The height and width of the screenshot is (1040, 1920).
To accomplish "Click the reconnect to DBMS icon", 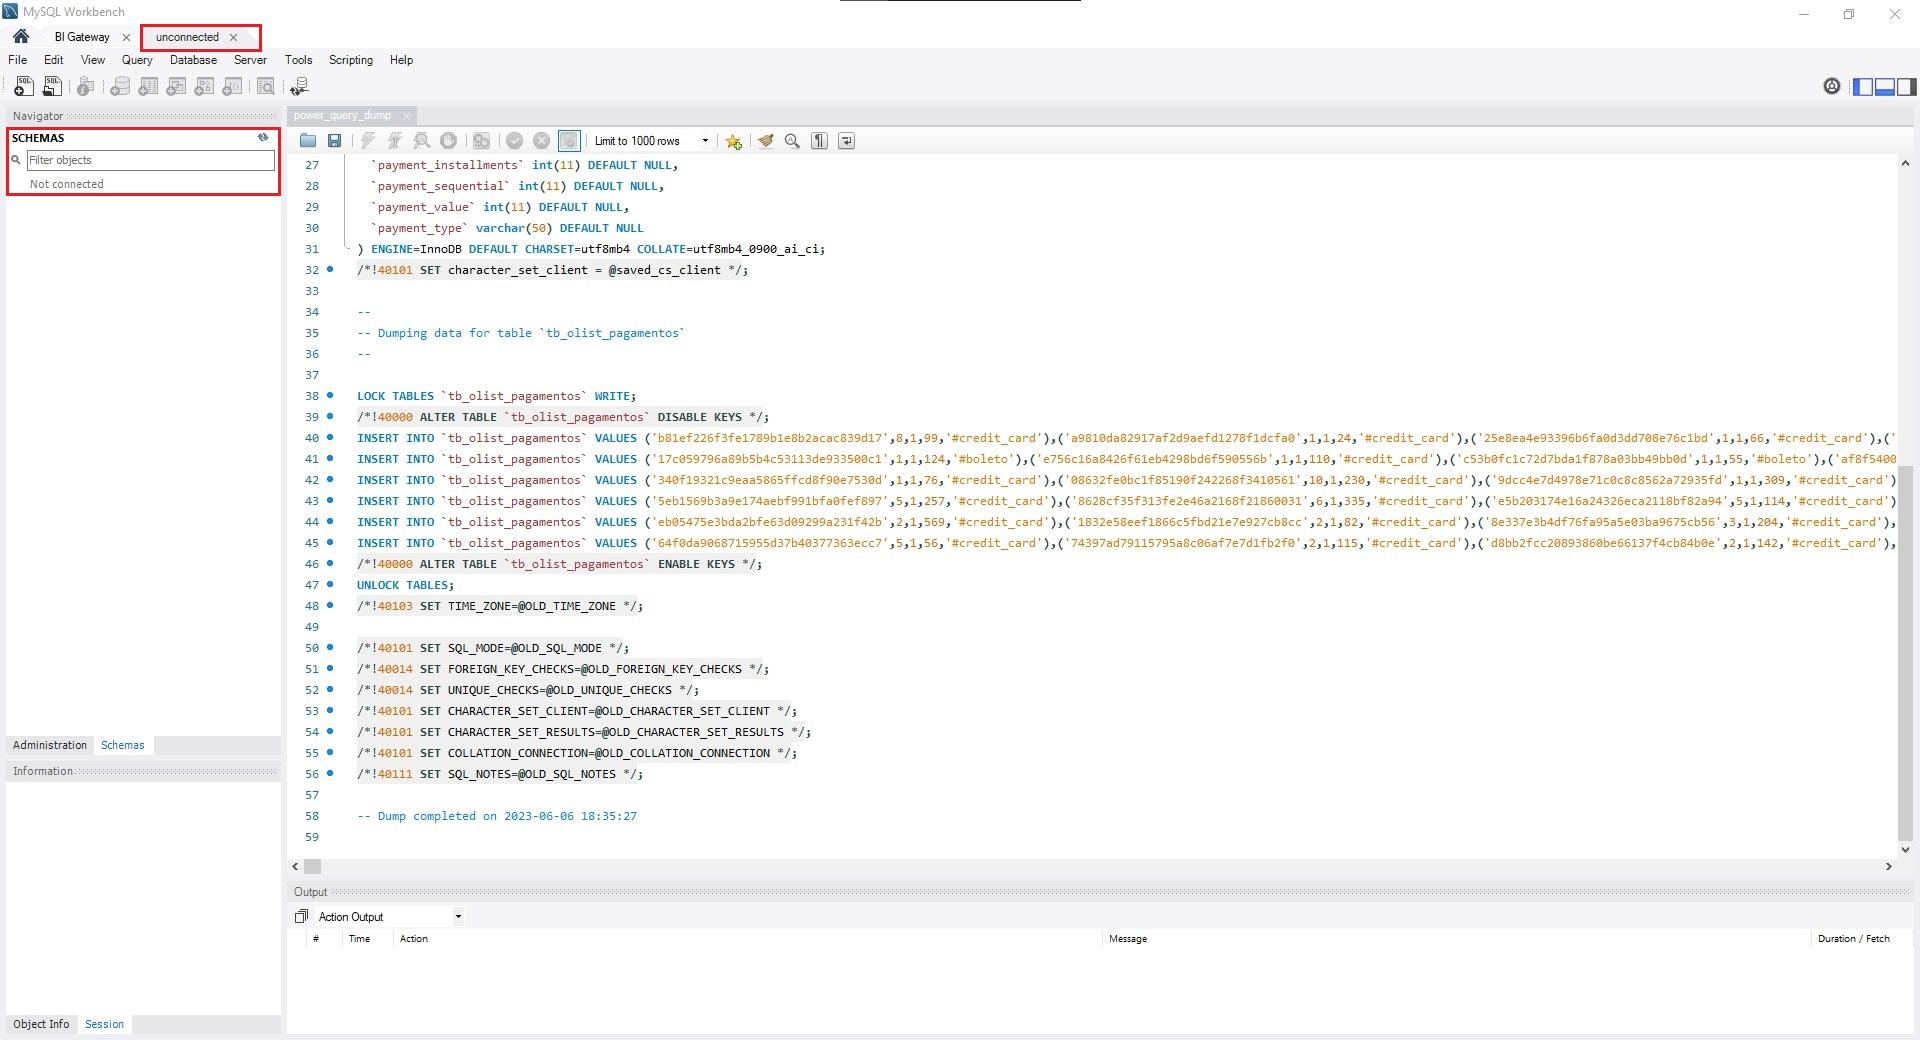I will 299,87.
